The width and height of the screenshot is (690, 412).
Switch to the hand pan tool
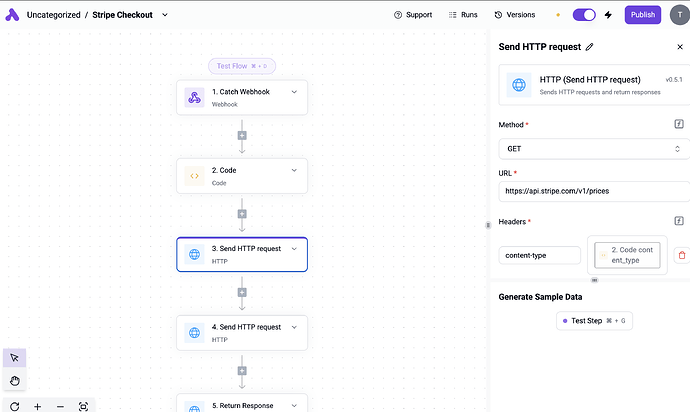[15, 381]
